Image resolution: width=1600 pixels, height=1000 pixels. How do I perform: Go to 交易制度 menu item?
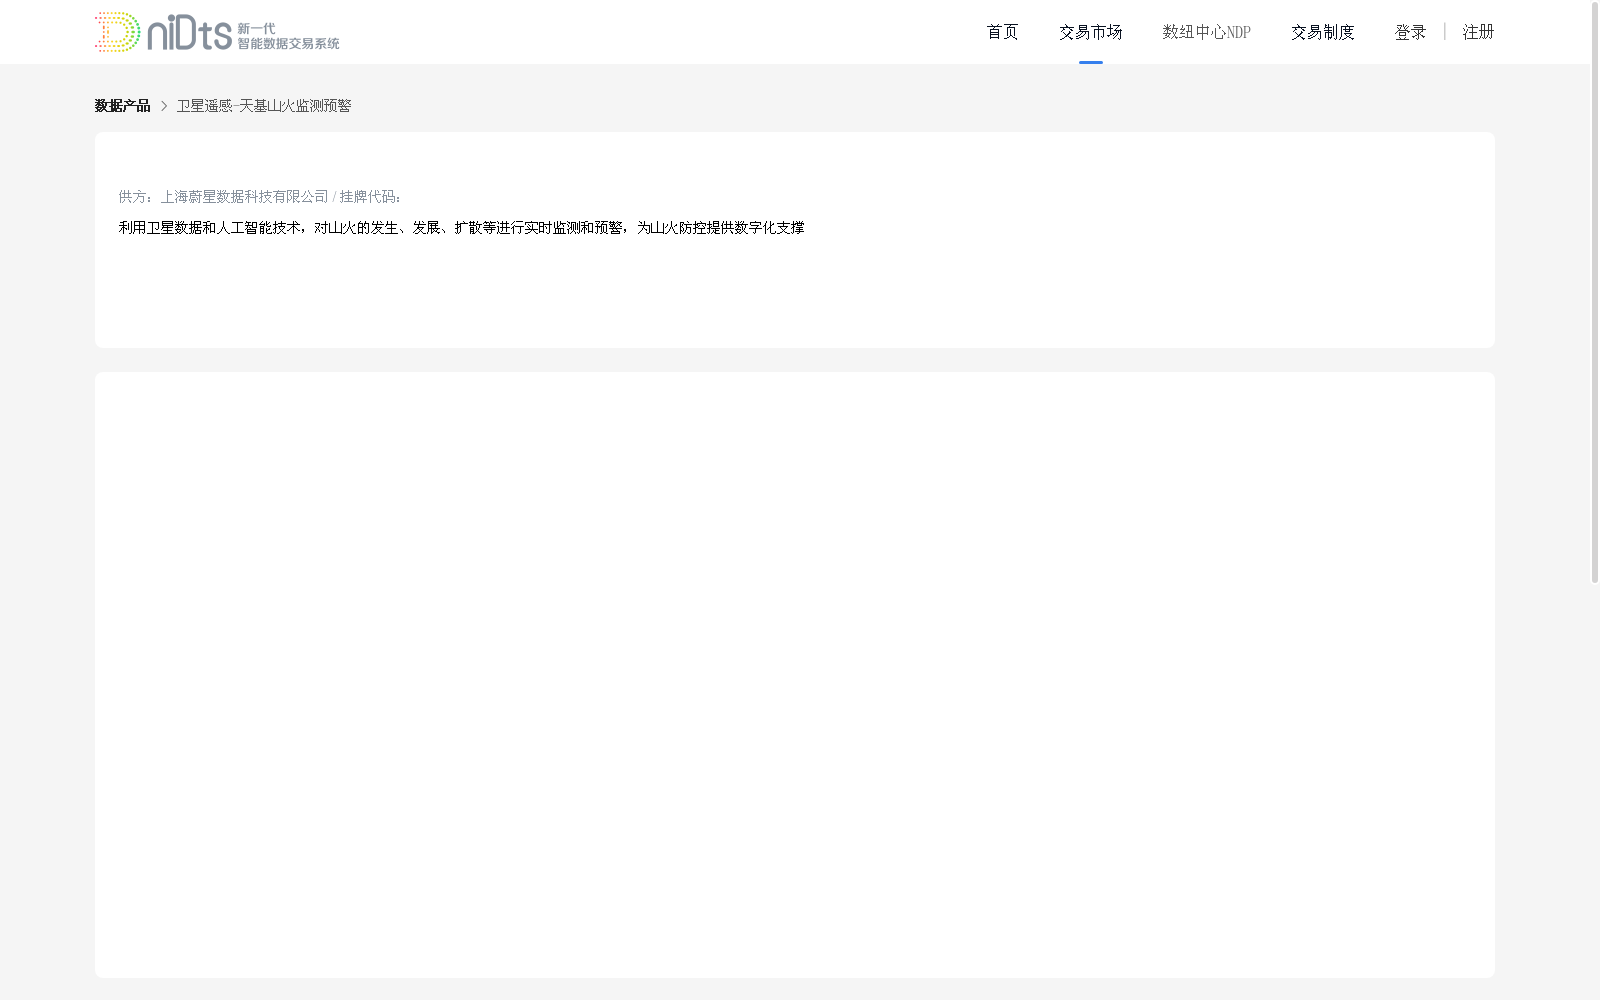(x=1322, y=32)
